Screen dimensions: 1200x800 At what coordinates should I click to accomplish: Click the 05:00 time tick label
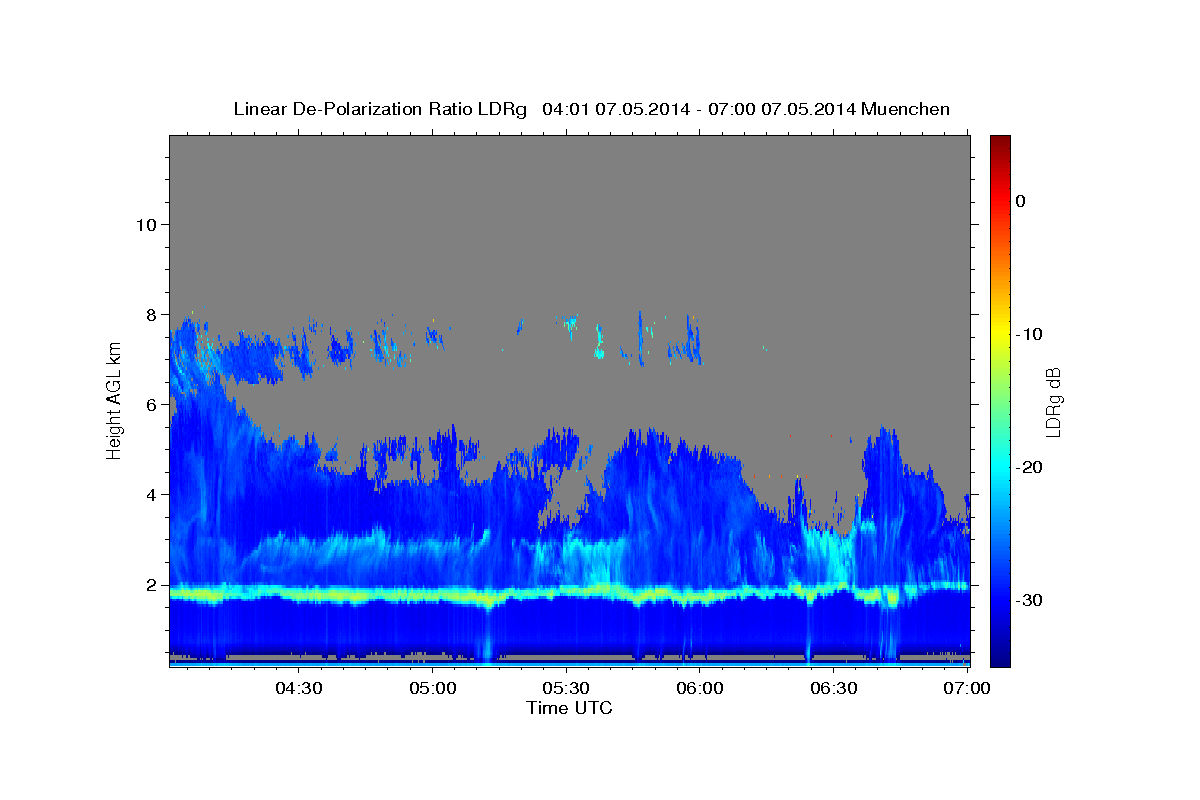point(434,688)
